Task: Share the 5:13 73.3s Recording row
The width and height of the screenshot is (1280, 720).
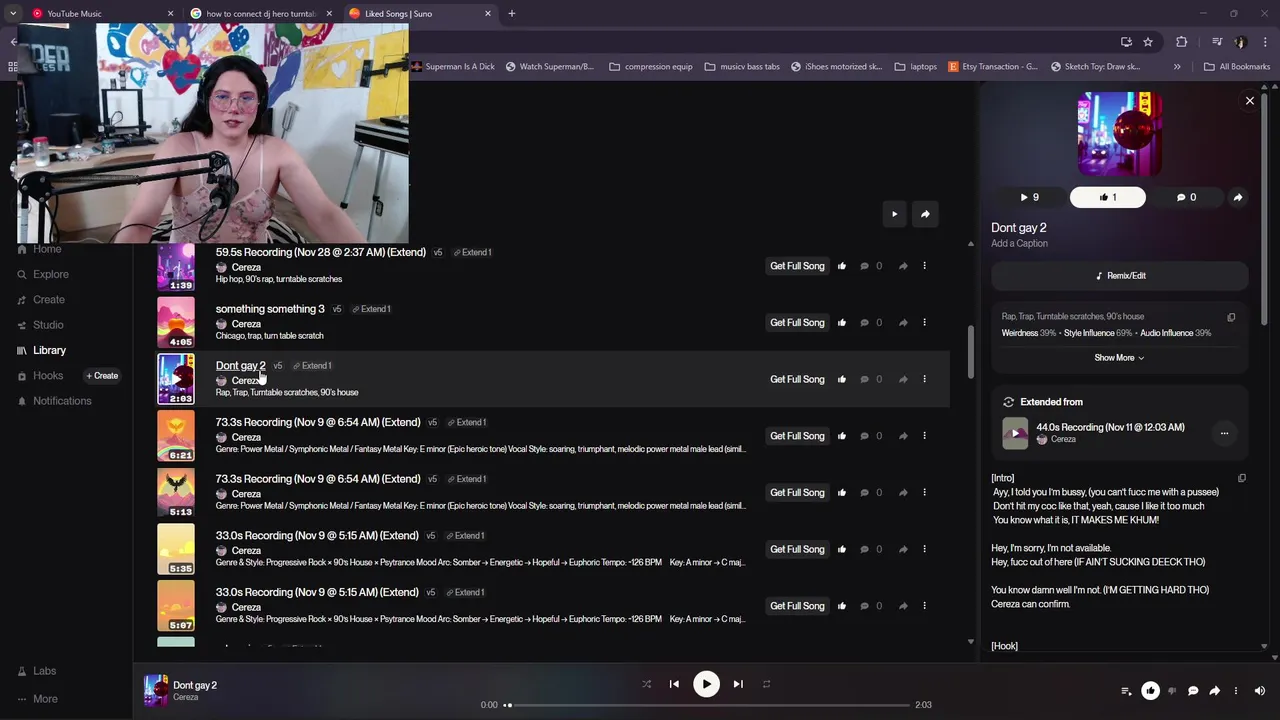Action: [903, 493]
